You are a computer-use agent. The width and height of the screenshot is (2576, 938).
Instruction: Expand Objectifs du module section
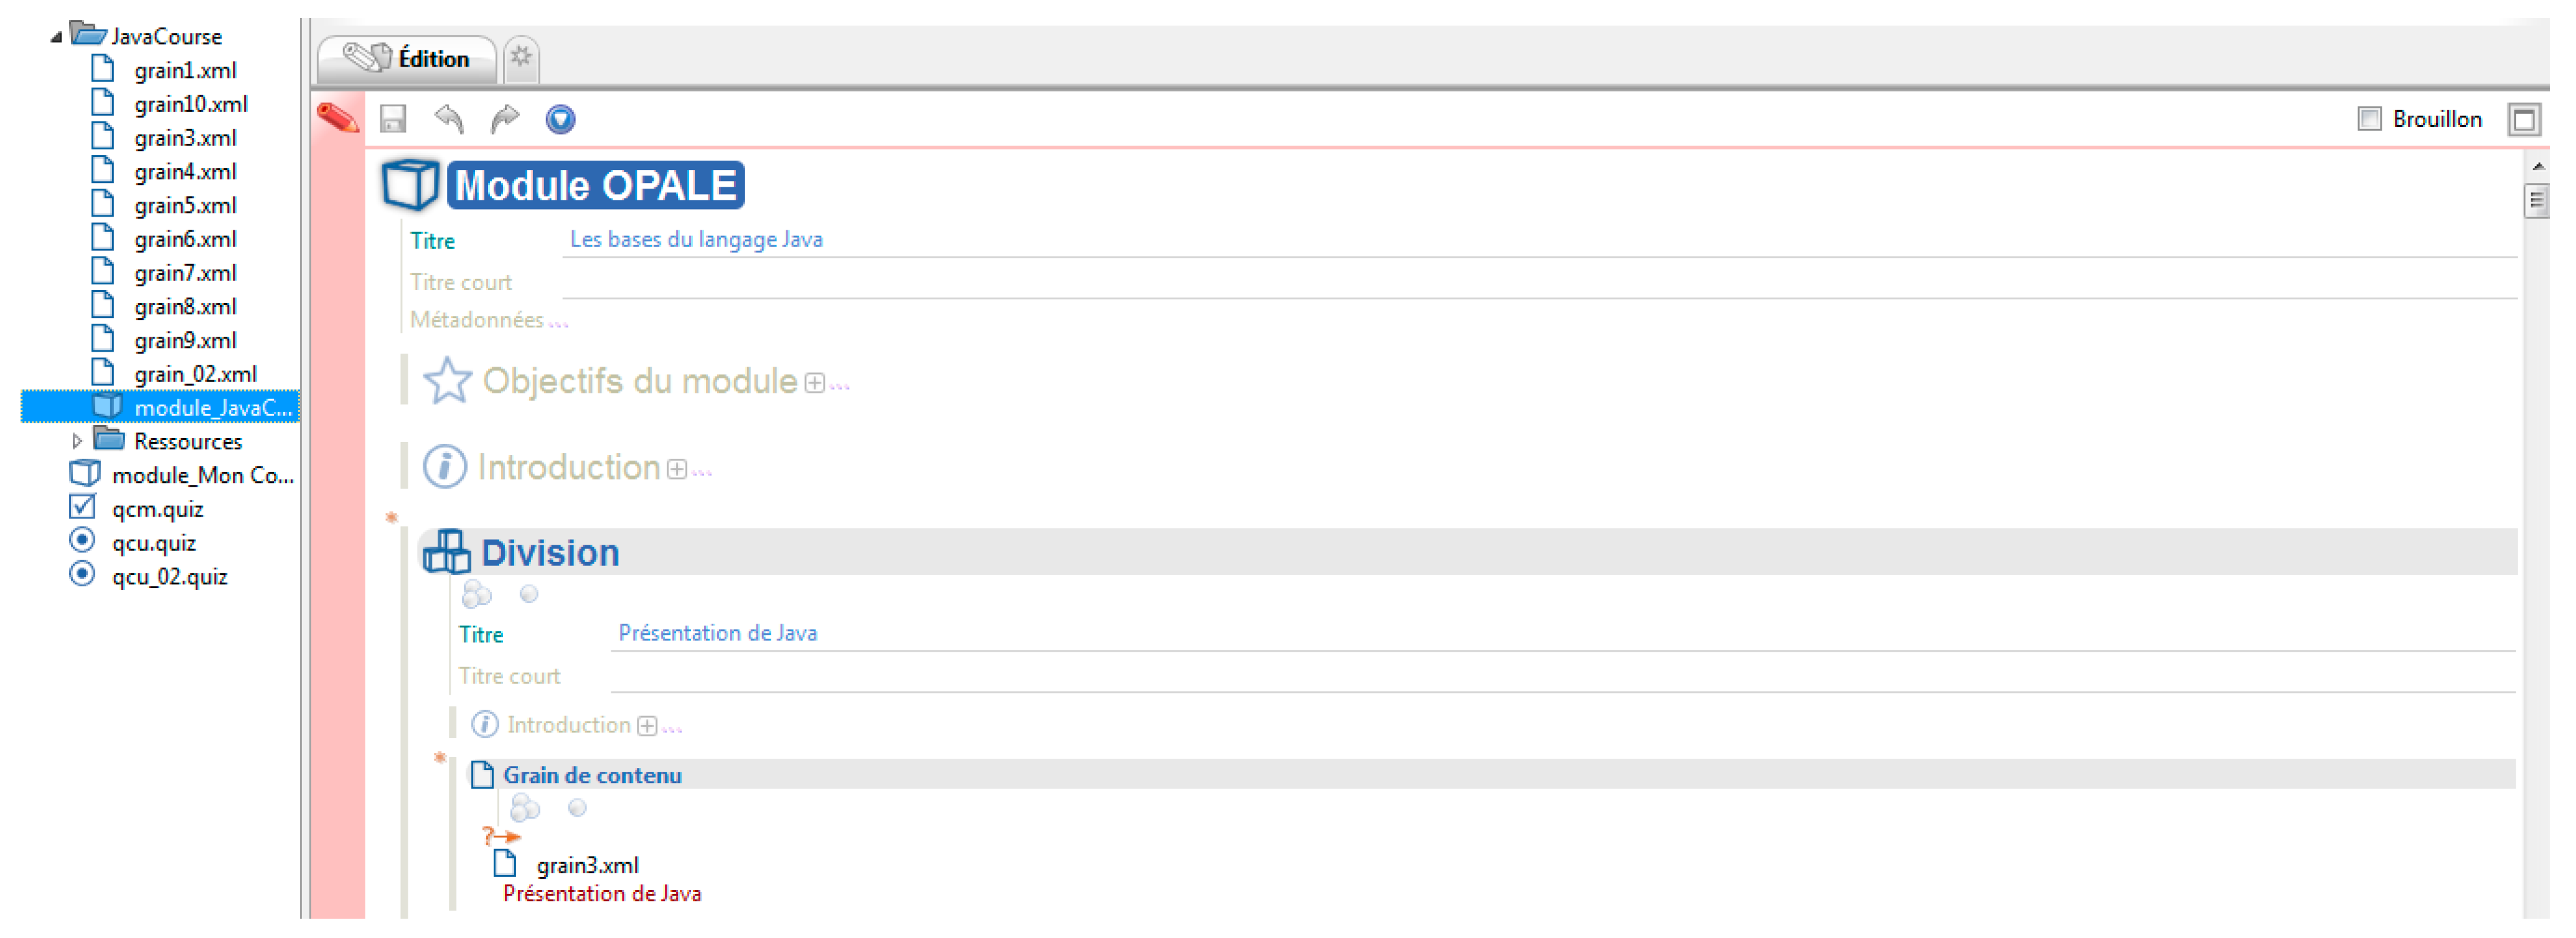pyautogui.click(x=815, y=383)
